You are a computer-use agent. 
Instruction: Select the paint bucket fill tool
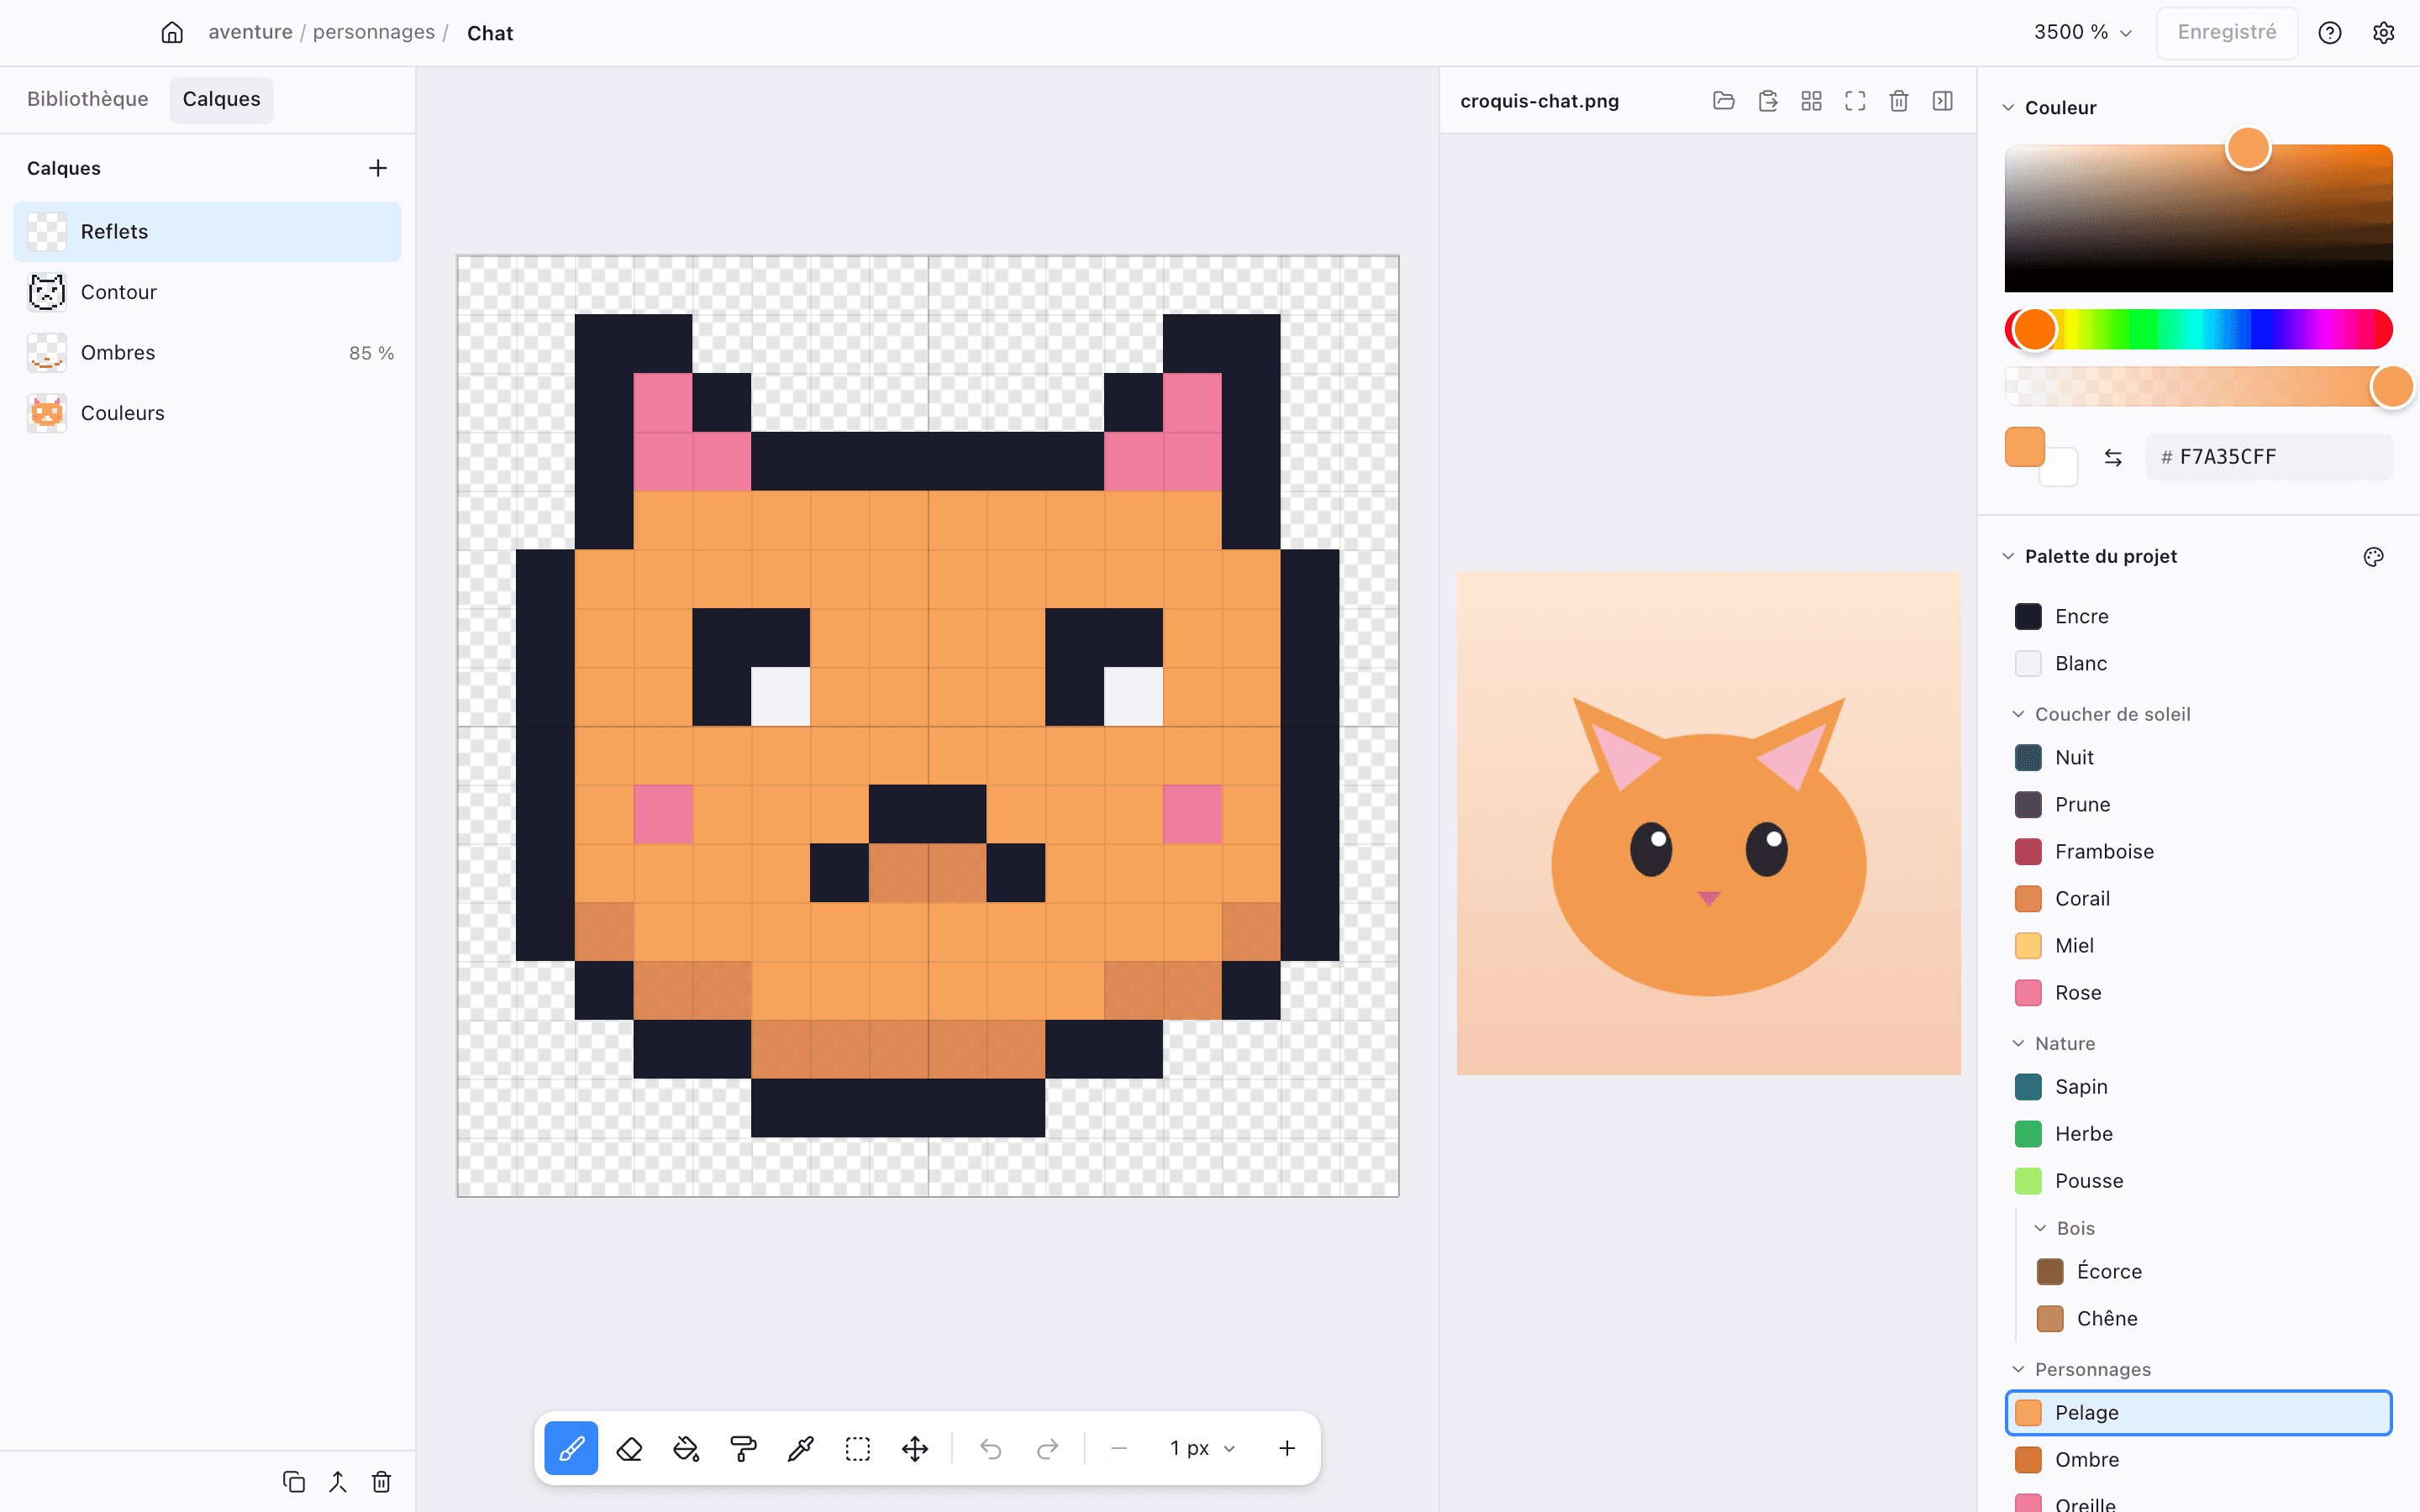pyautogui.click(x=686, y=1448)
